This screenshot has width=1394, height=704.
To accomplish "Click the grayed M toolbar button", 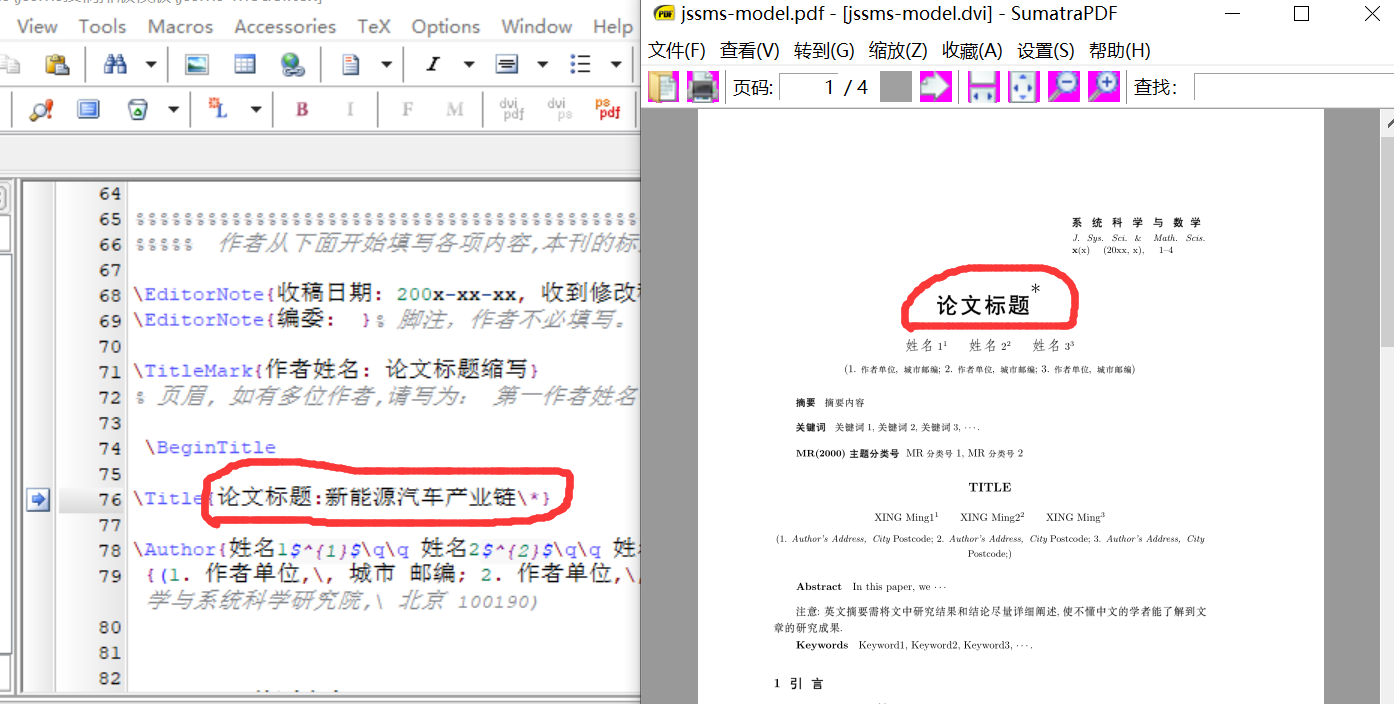I will [455, 109].
